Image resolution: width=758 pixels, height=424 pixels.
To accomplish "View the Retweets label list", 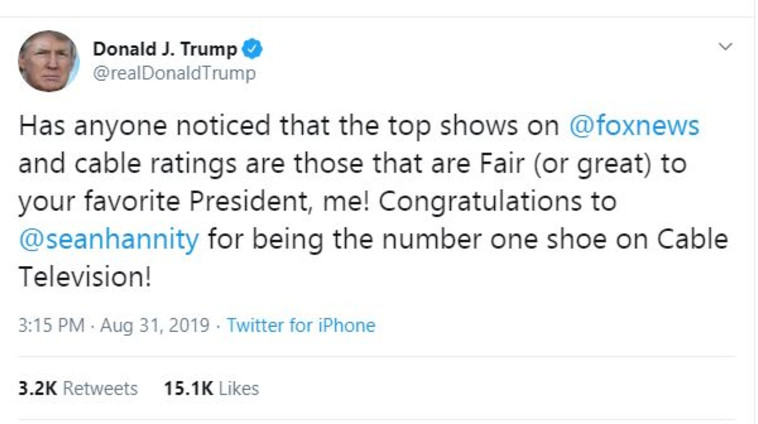I will click(100, 389).
